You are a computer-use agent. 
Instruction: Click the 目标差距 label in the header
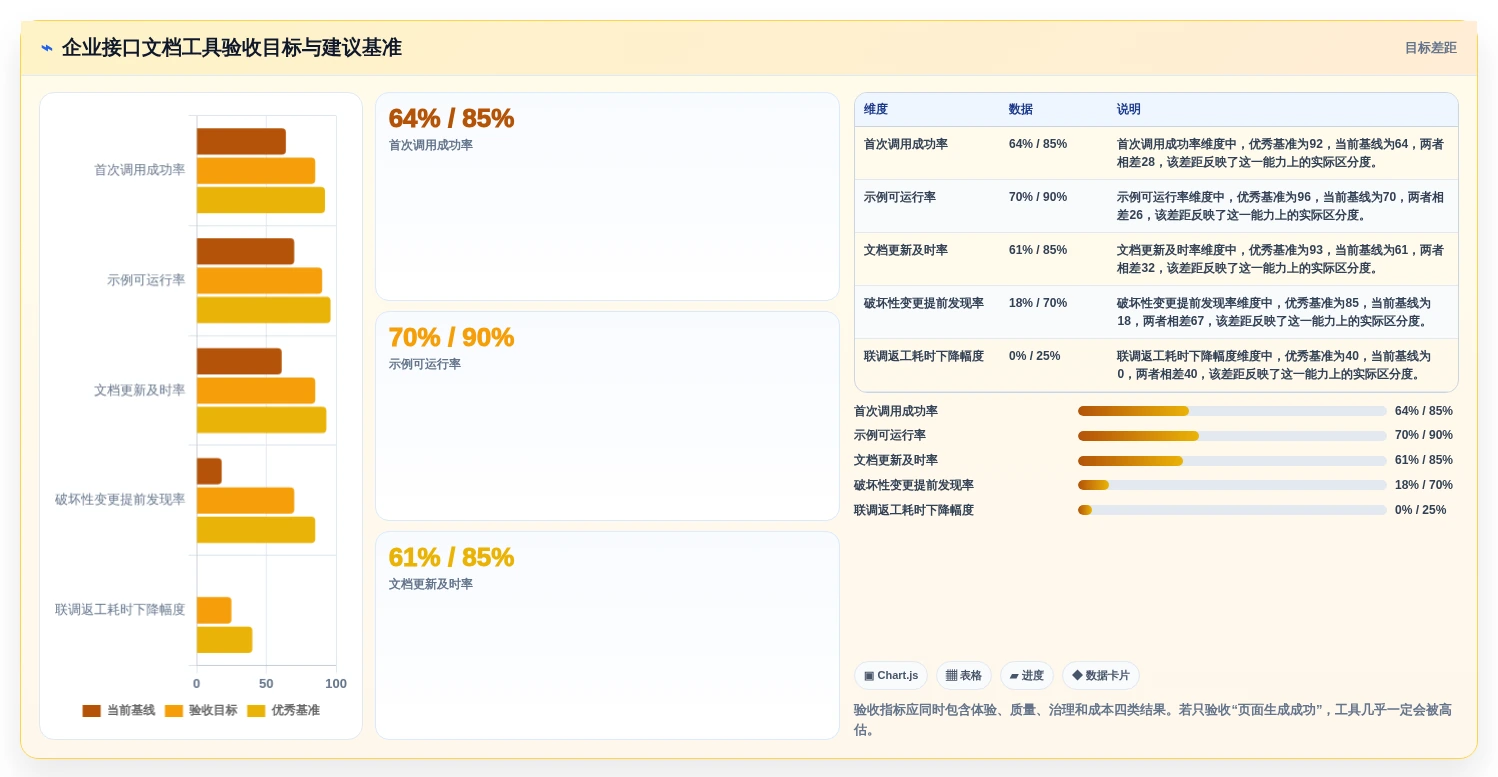[x=1430, y=48]
